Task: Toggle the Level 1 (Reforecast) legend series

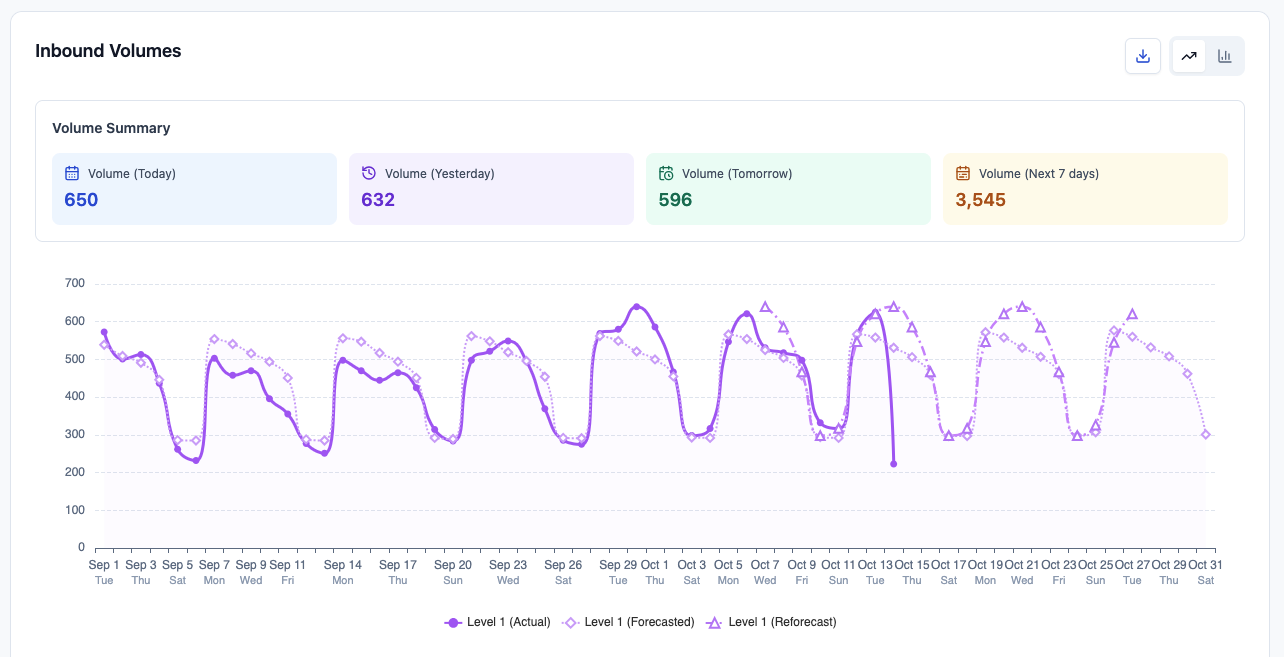Action: click(x=771, y=622)
